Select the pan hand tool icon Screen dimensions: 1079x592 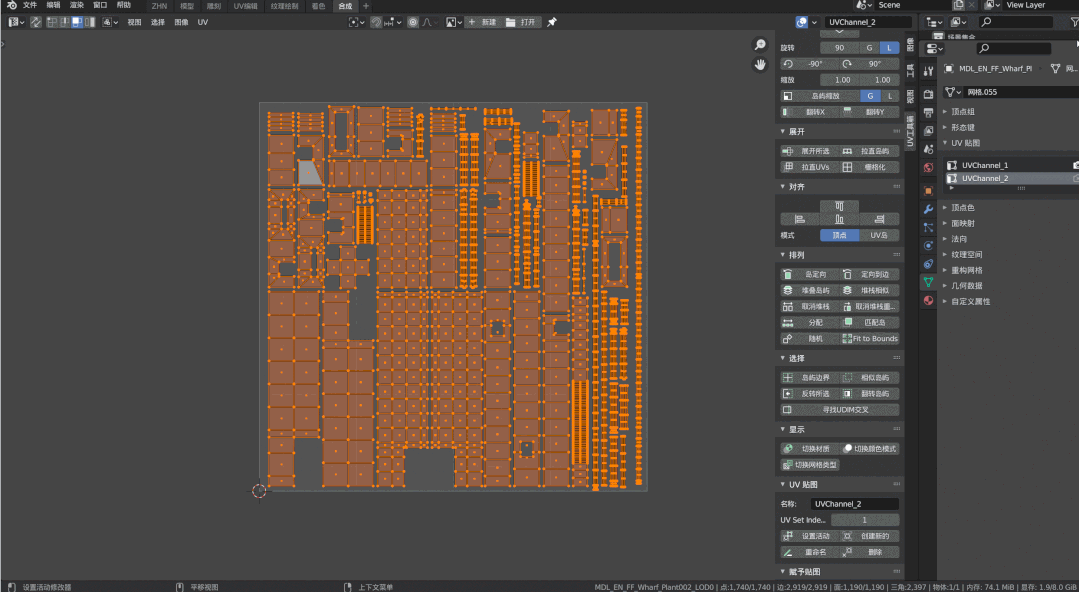pyautogui.click(x=760, y=64)
